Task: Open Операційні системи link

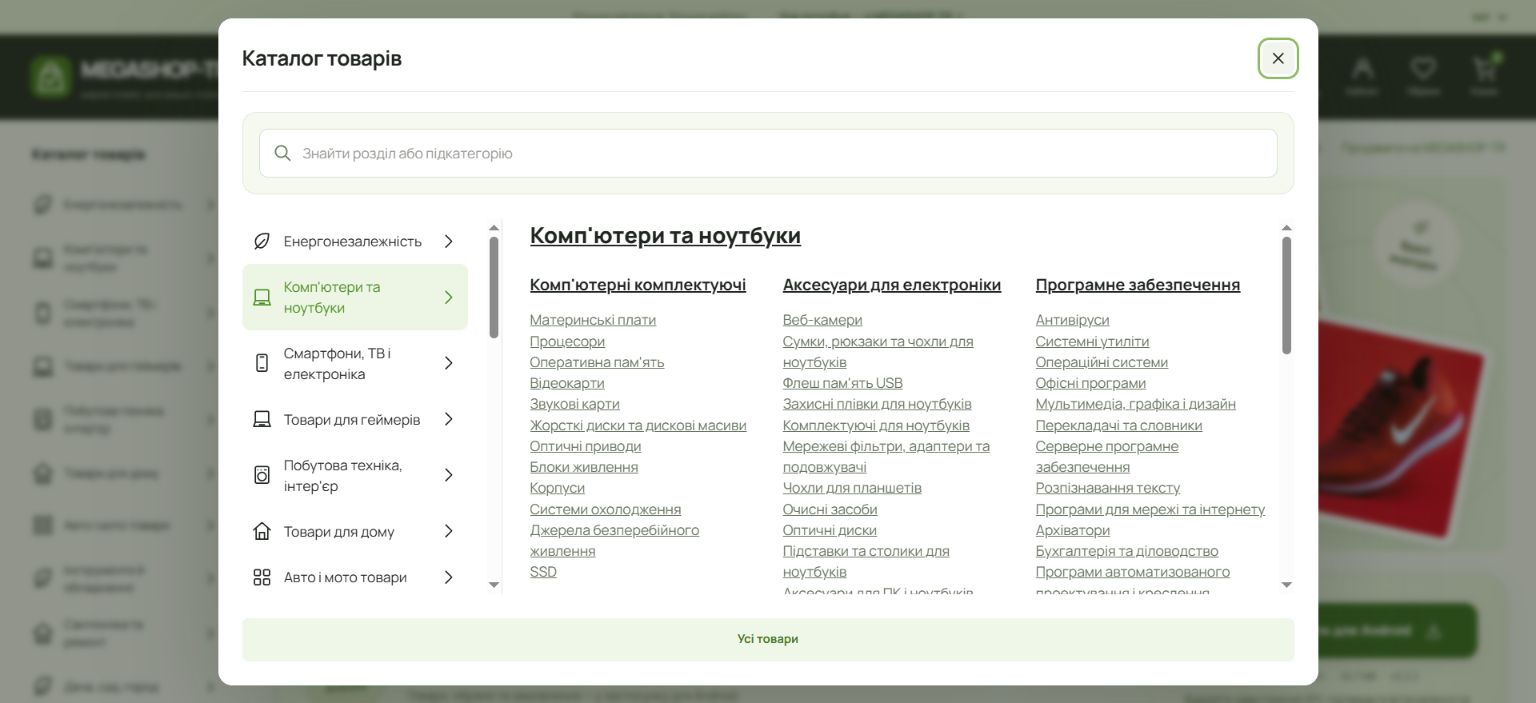Action: tap(1102, 362)
